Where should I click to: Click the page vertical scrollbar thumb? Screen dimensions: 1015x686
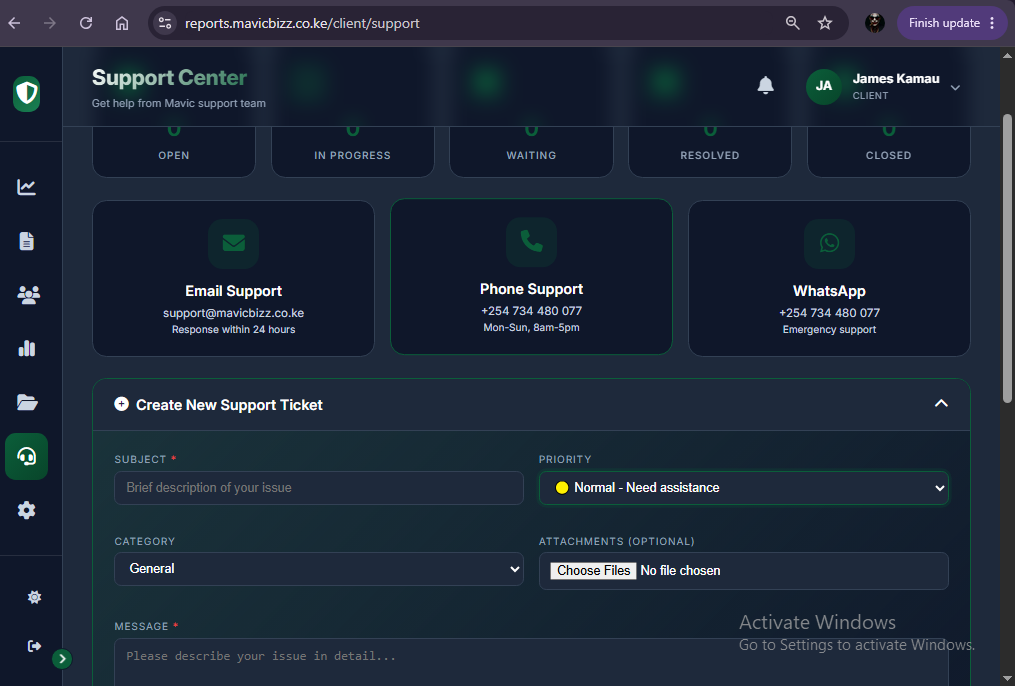[x=1007, y=259]
